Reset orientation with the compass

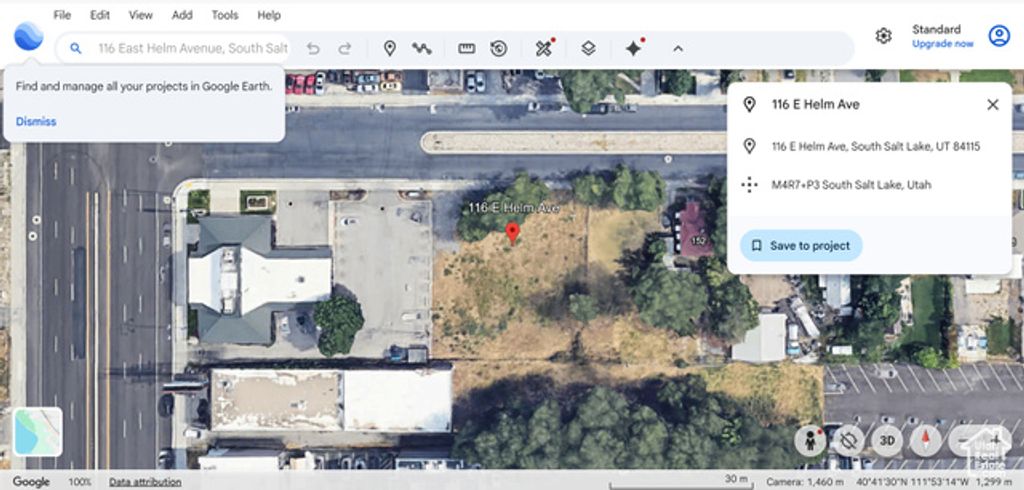point(925,440)
